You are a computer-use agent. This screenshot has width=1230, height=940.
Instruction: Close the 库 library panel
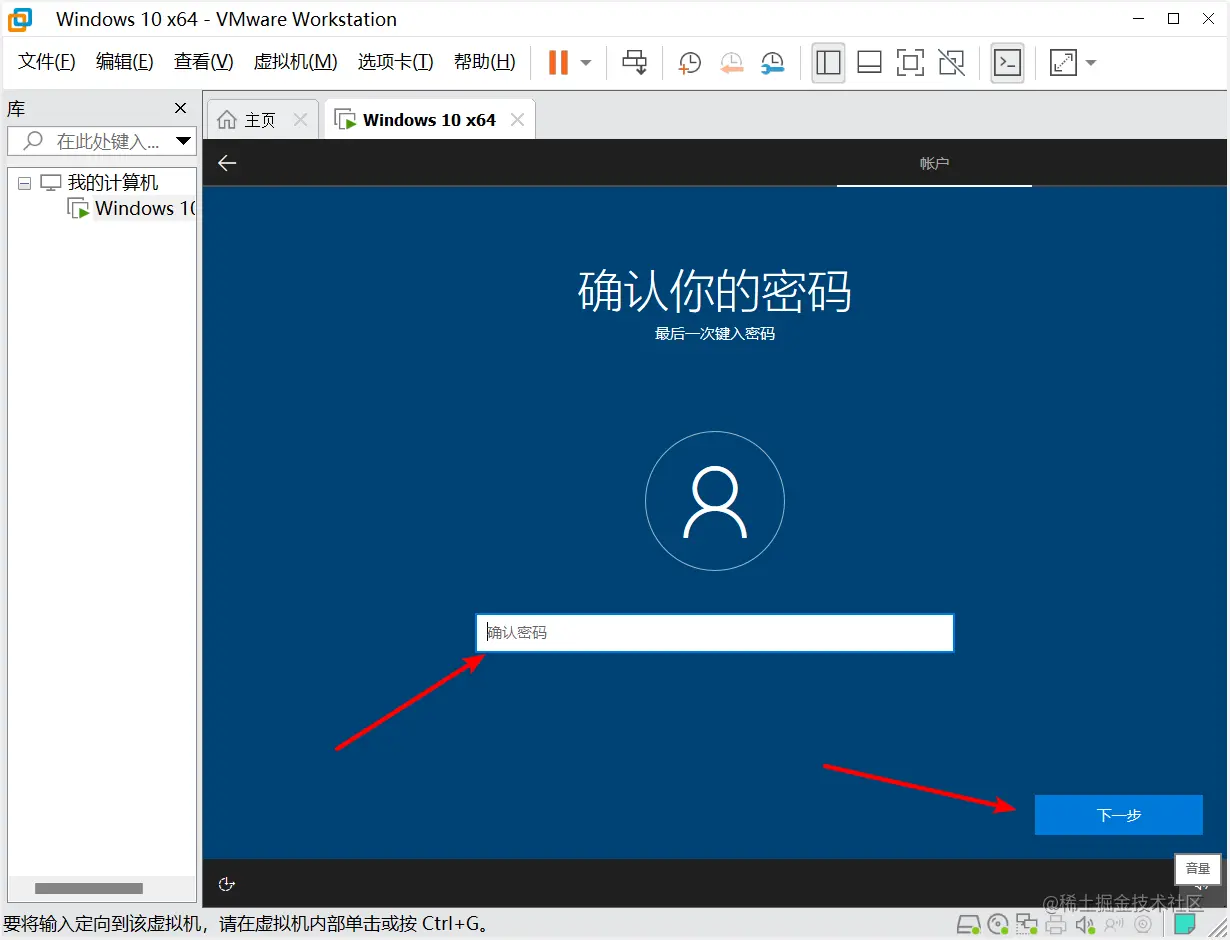181,108
